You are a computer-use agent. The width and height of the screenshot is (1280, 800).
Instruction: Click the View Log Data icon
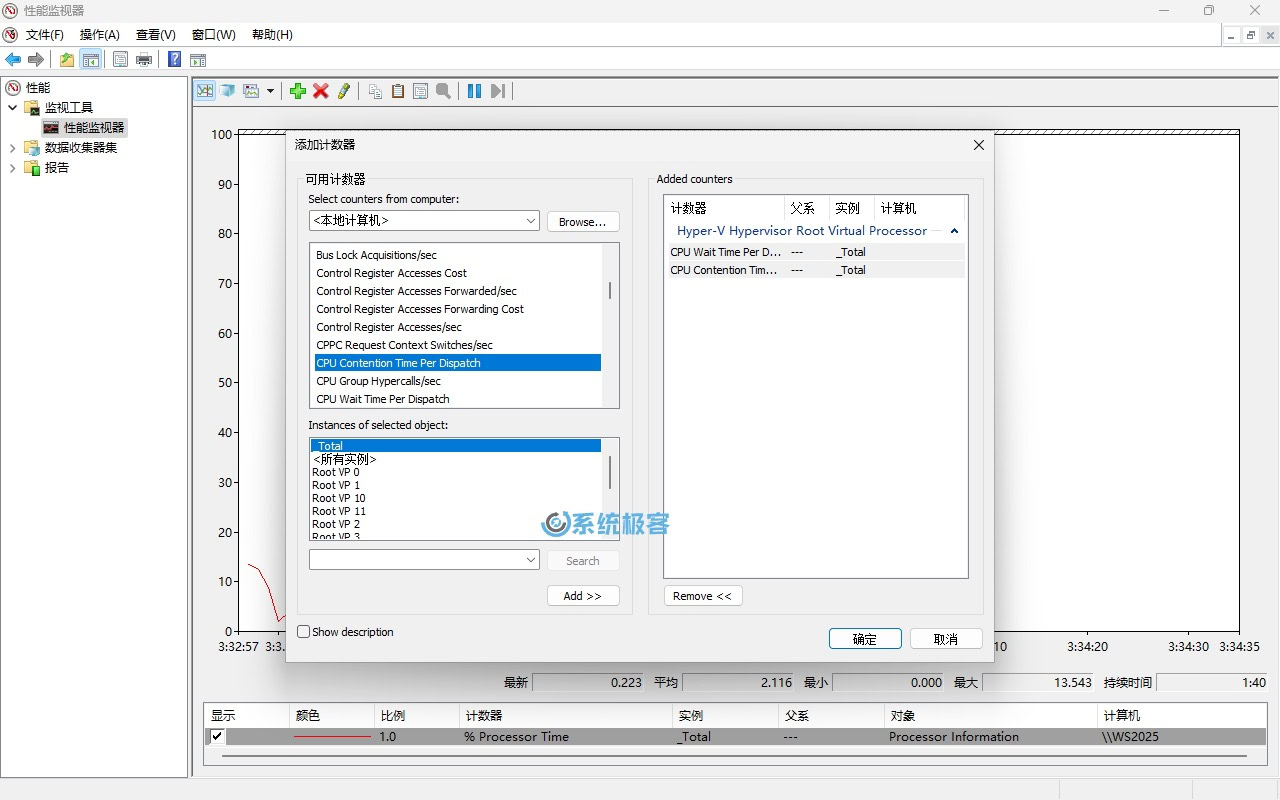(228, 91)
